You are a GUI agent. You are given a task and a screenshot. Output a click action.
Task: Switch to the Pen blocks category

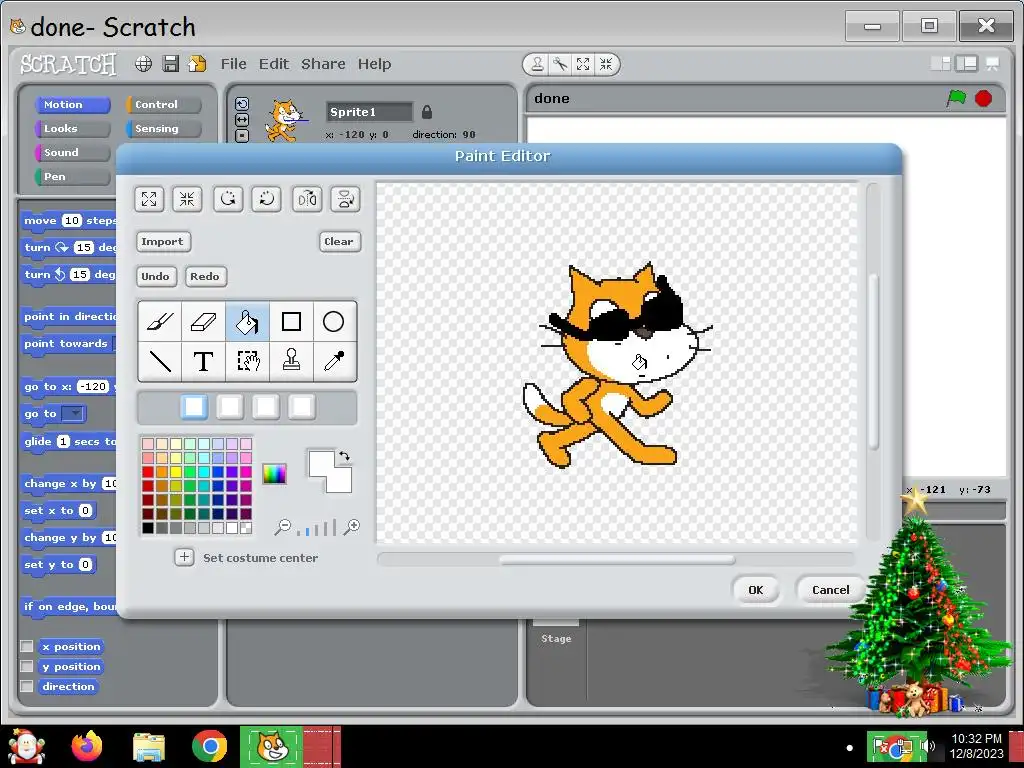tap(72, 176)
